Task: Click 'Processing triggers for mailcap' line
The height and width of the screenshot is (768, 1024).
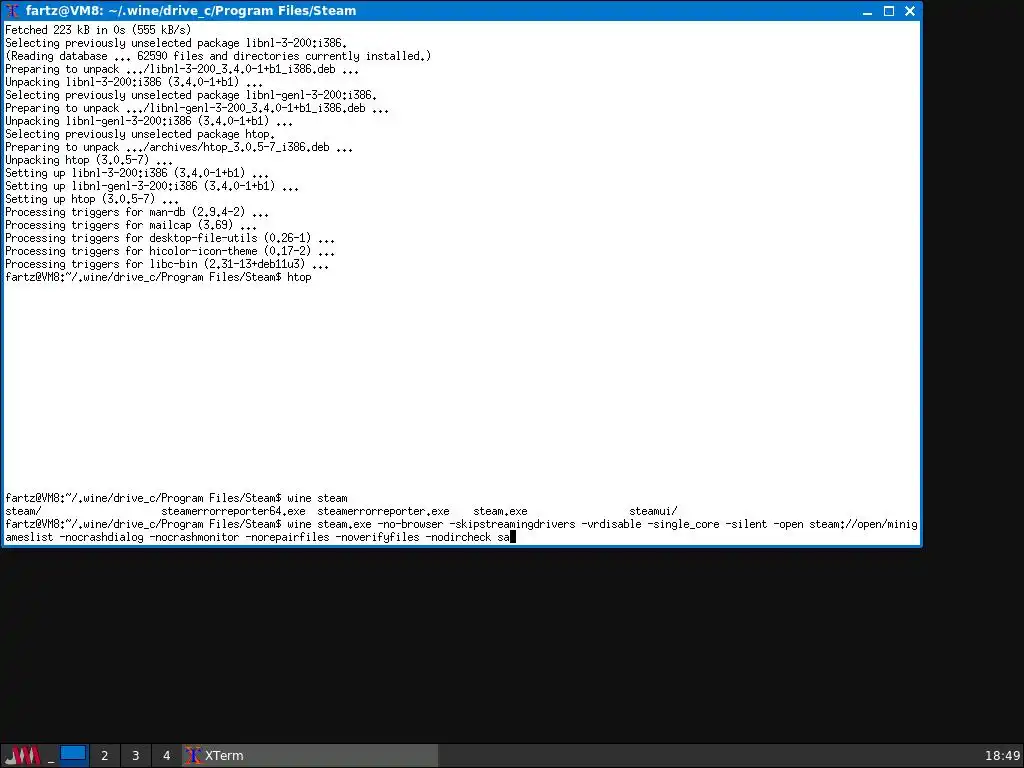Action: pyautogui.click(x=131, y=225)
